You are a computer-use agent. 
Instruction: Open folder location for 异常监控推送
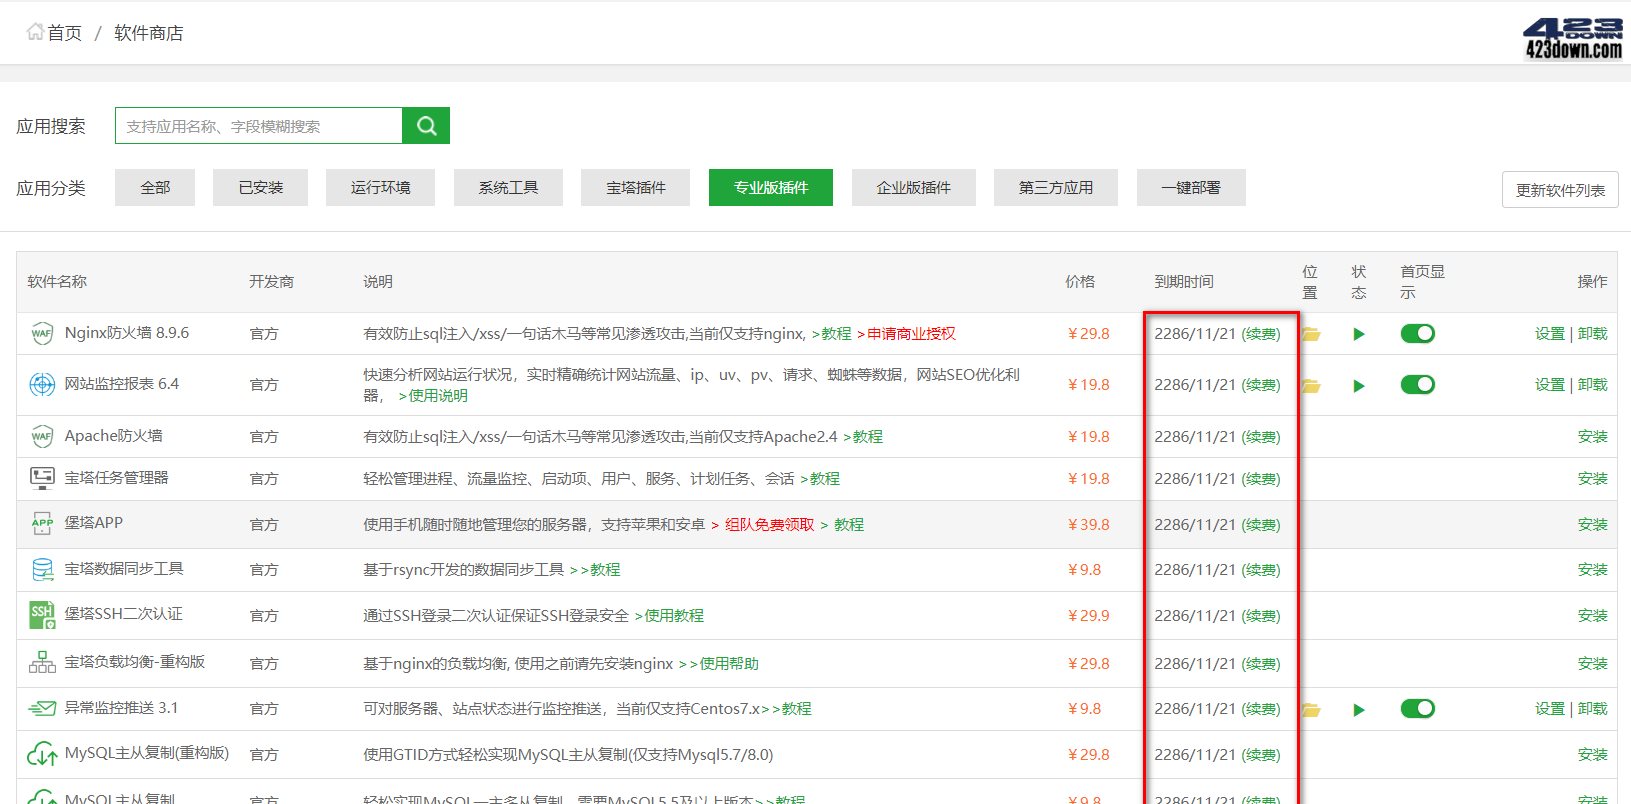pyautogui.click(x=1311, y=710)
